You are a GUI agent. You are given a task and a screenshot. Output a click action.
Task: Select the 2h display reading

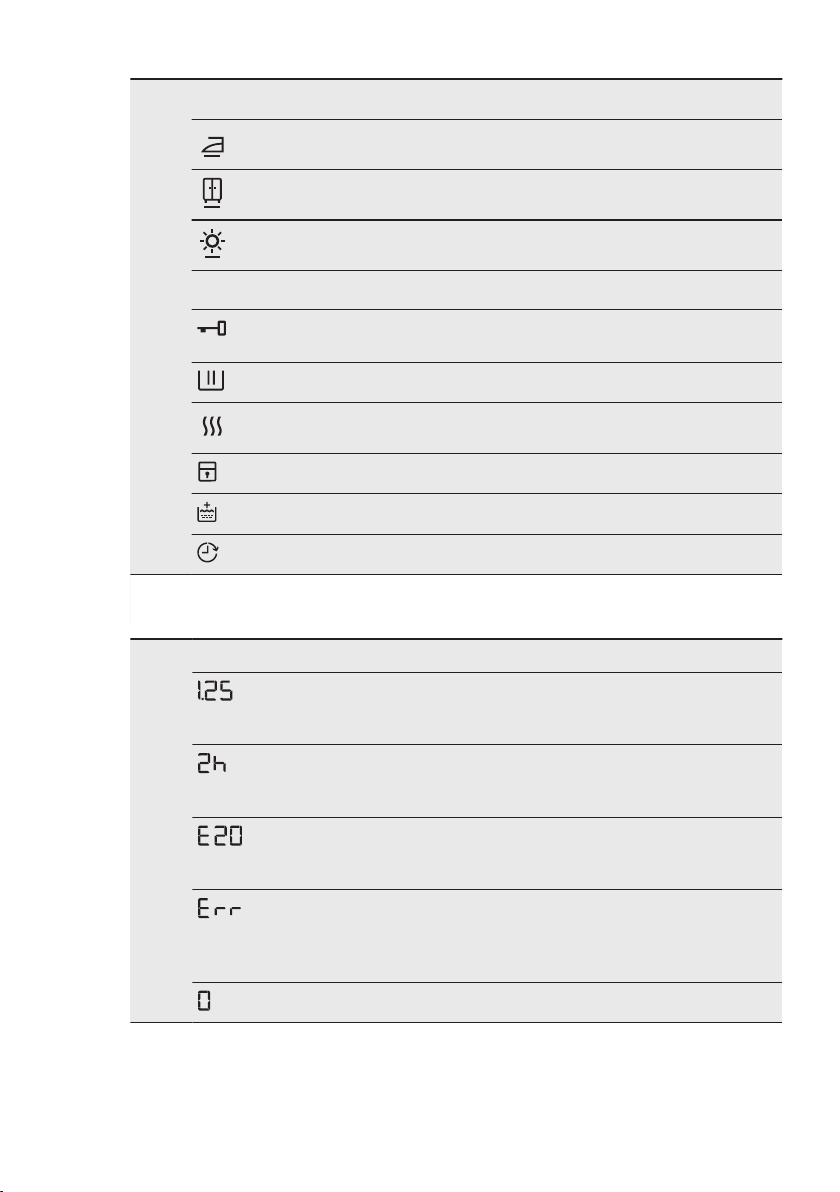coord(212,763)
